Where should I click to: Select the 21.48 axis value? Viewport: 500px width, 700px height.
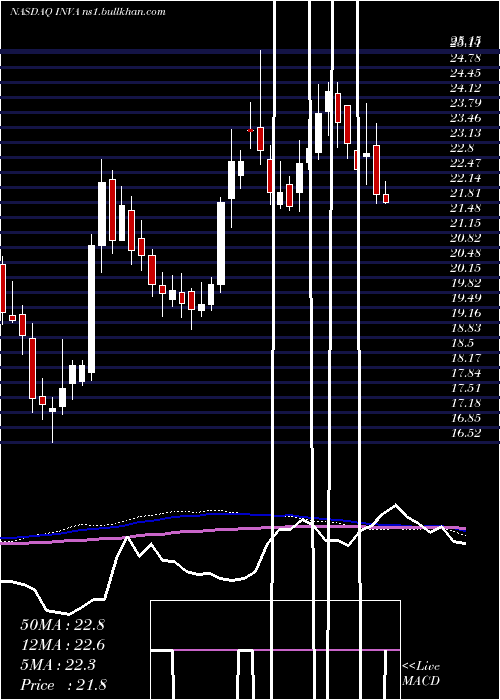(466, 208)
